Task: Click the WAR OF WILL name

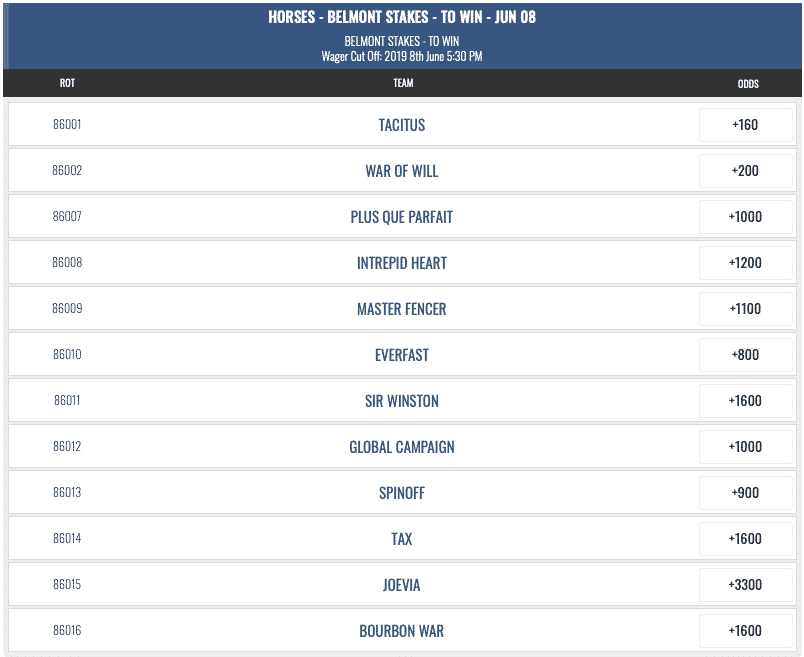Action: [401, 171]
